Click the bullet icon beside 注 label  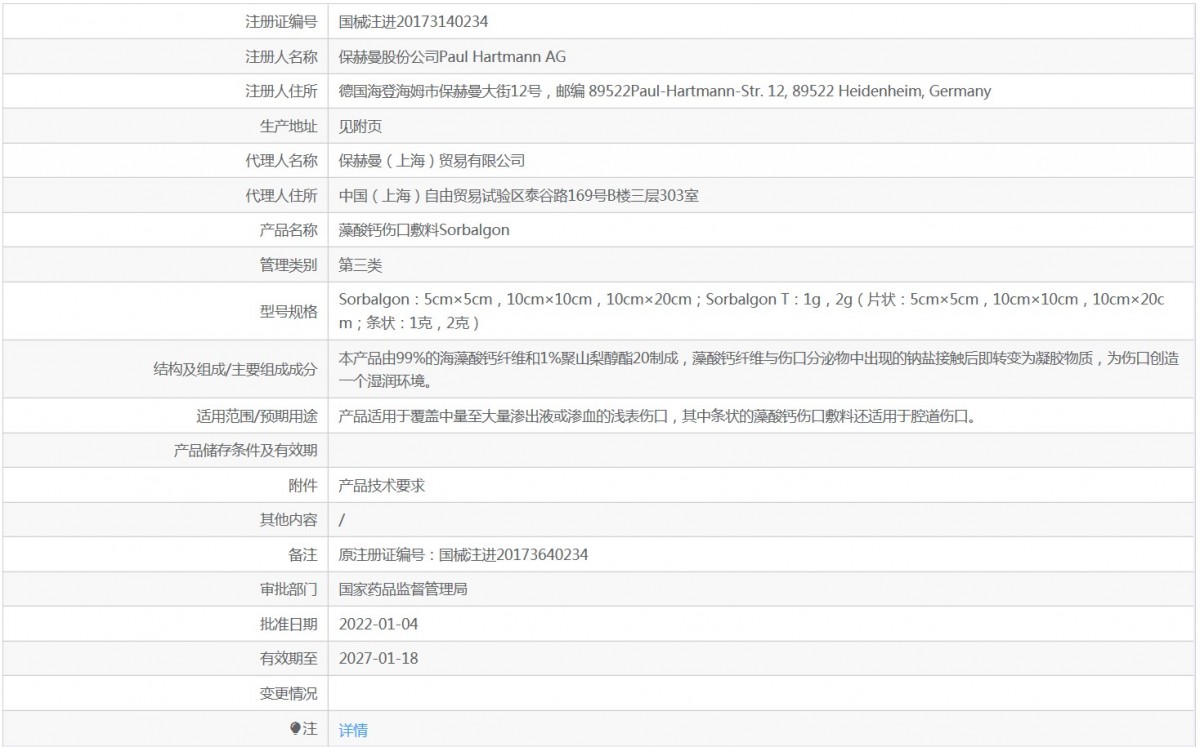295,729
